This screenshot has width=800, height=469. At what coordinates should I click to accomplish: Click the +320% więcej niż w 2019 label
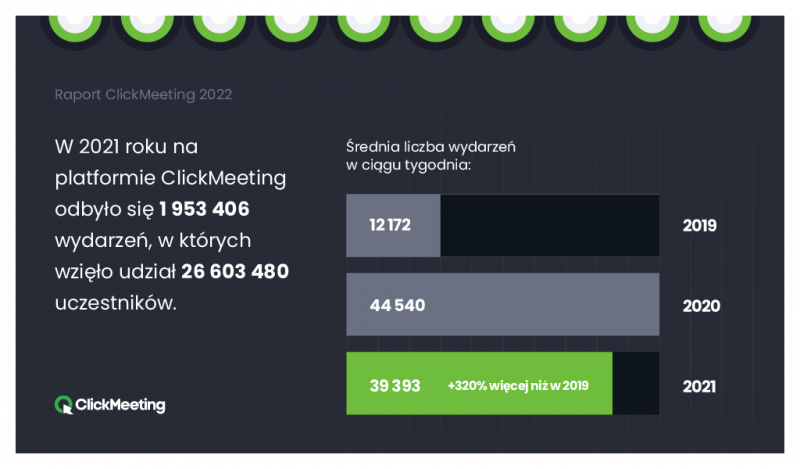518,385
